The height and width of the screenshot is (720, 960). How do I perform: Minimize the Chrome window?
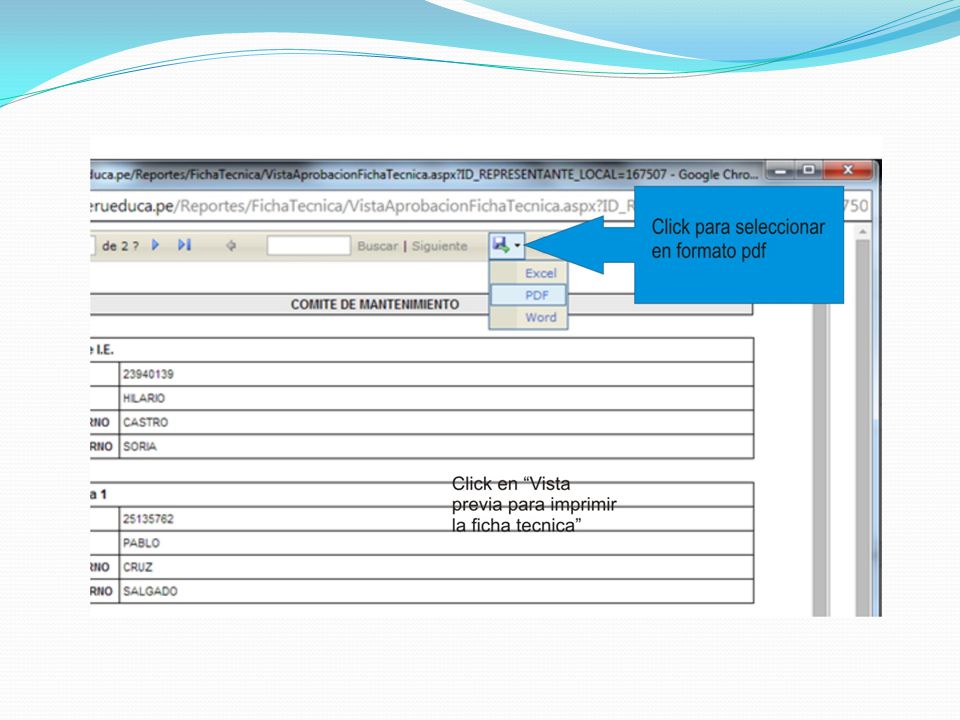click(781, 170)
